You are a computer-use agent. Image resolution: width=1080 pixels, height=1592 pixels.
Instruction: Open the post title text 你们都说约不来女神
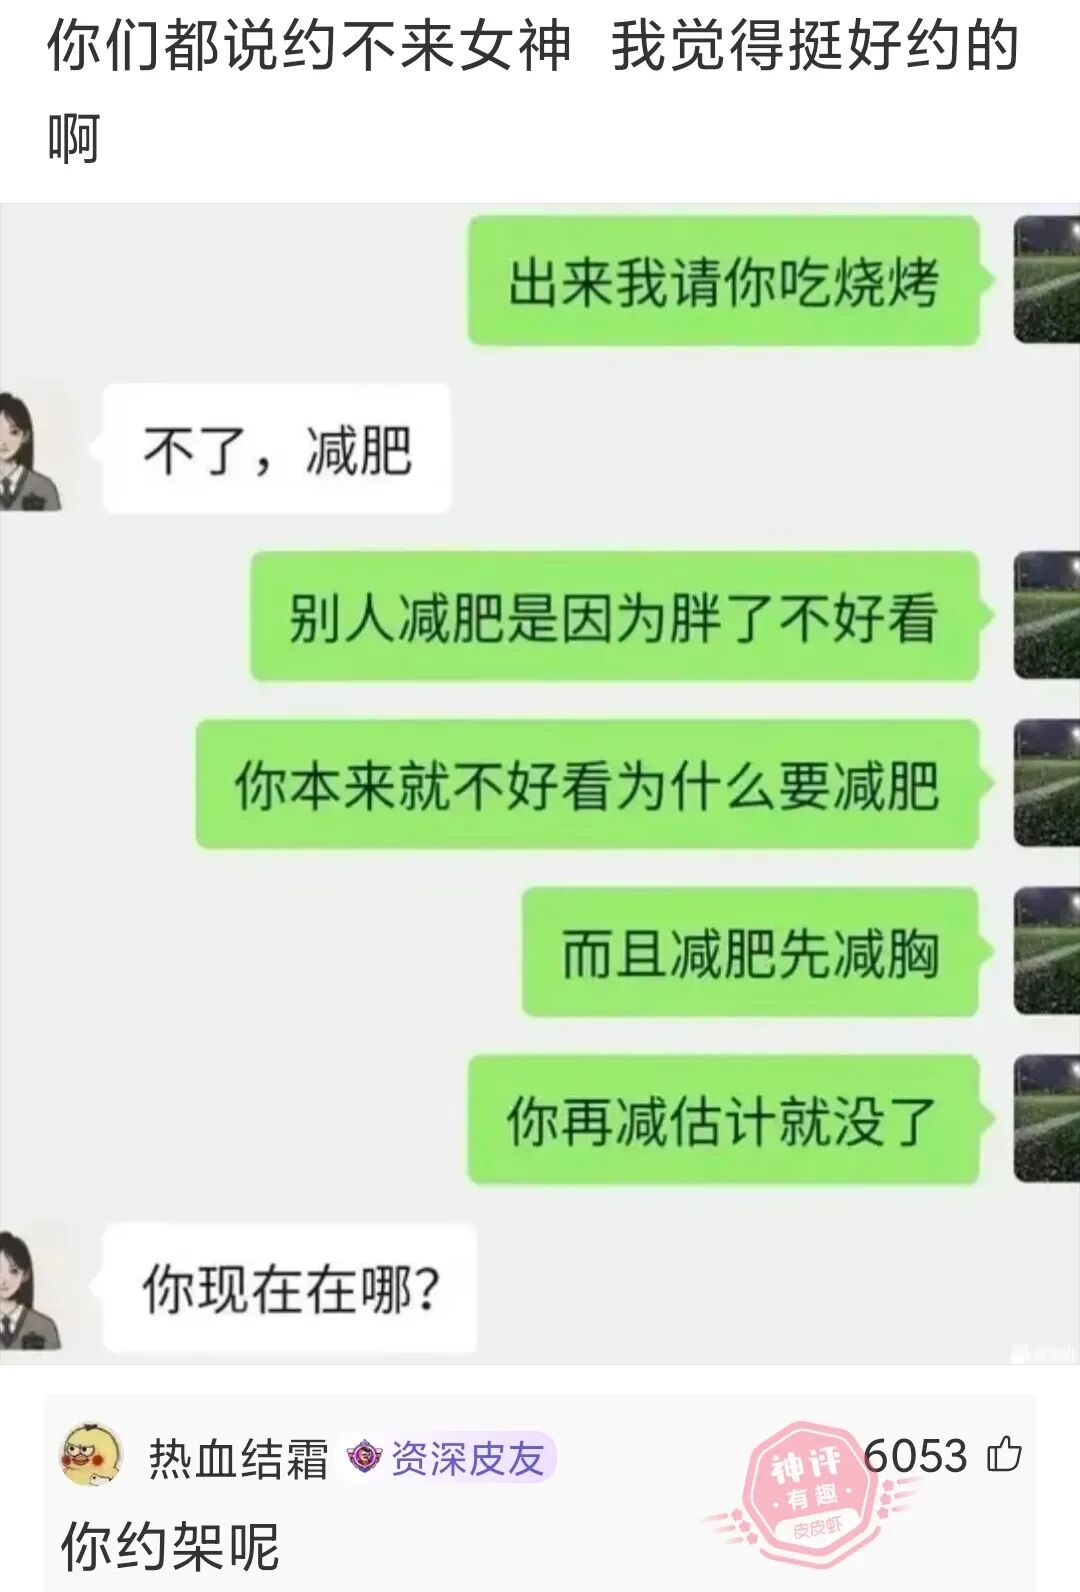pos(308,47)
